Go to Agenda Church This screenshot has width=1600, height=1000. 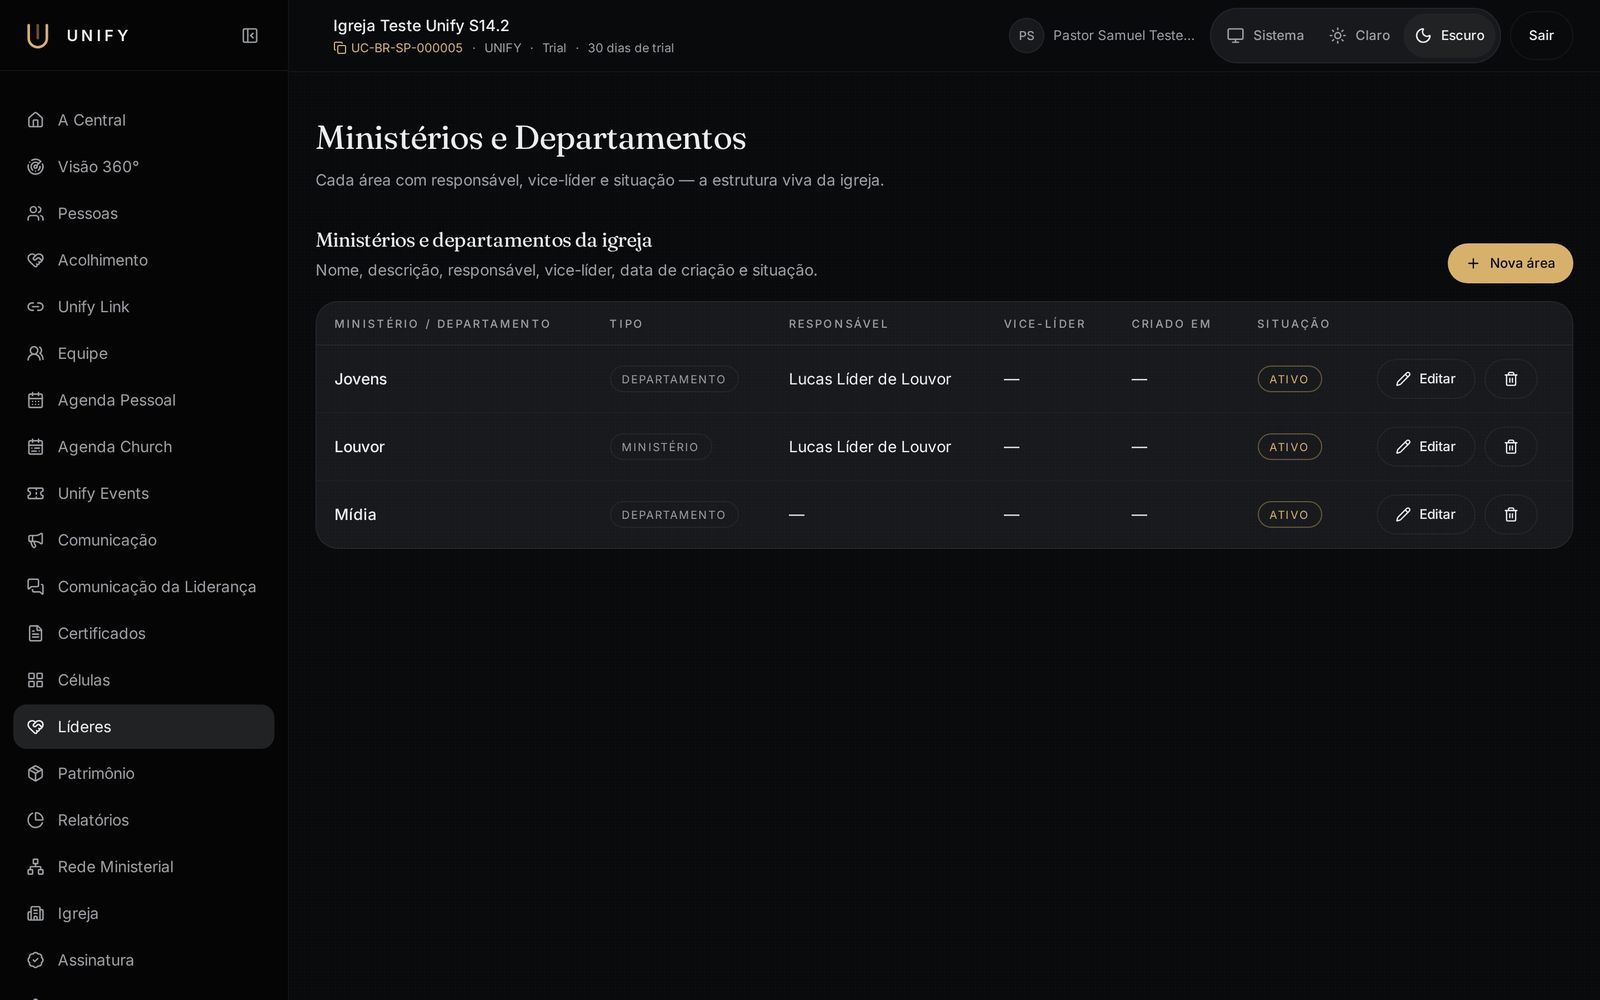[x=144, y=447]
